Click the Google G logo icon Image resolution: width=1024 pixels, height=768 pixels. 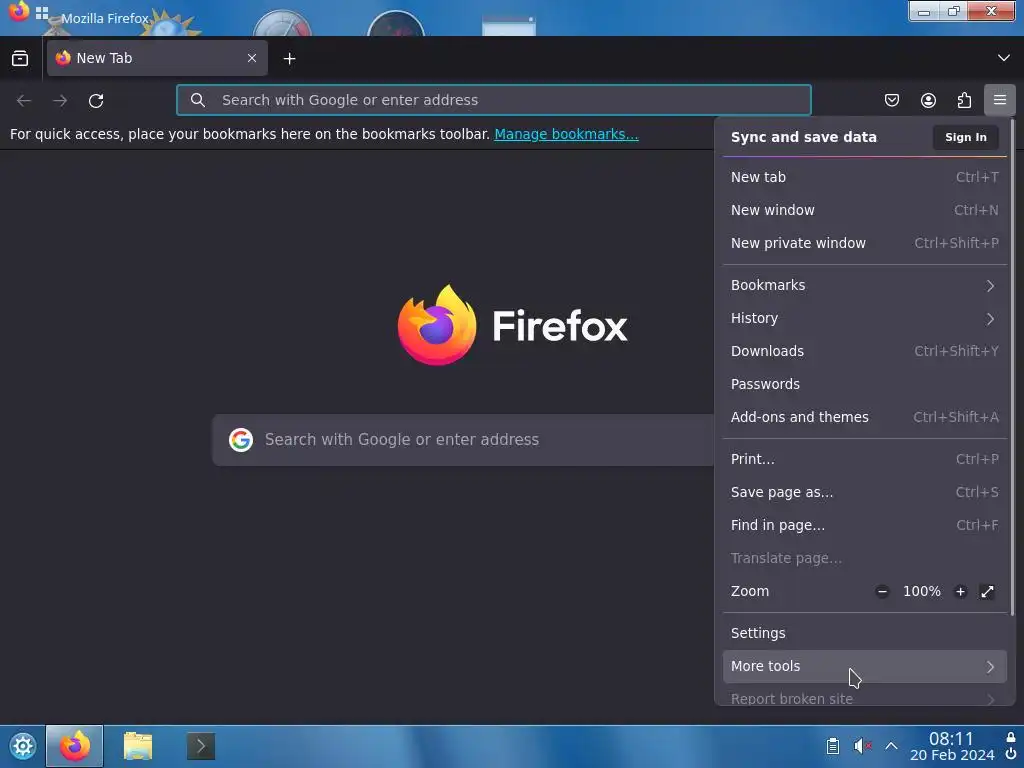pos(241,440)
